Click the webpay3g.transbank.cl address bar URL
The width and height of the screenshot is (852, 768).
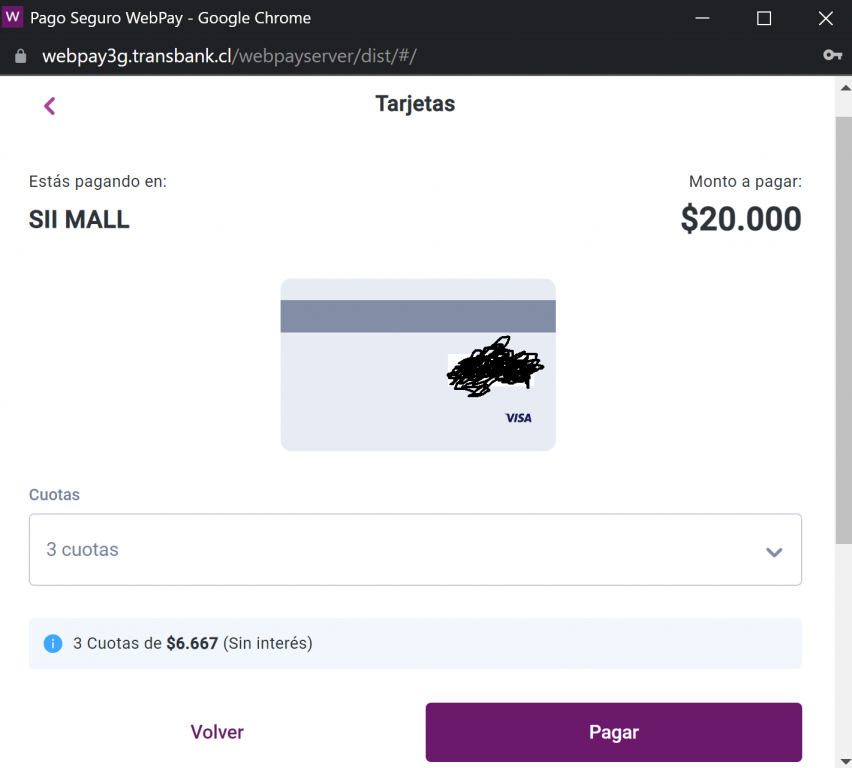point(228,56)
